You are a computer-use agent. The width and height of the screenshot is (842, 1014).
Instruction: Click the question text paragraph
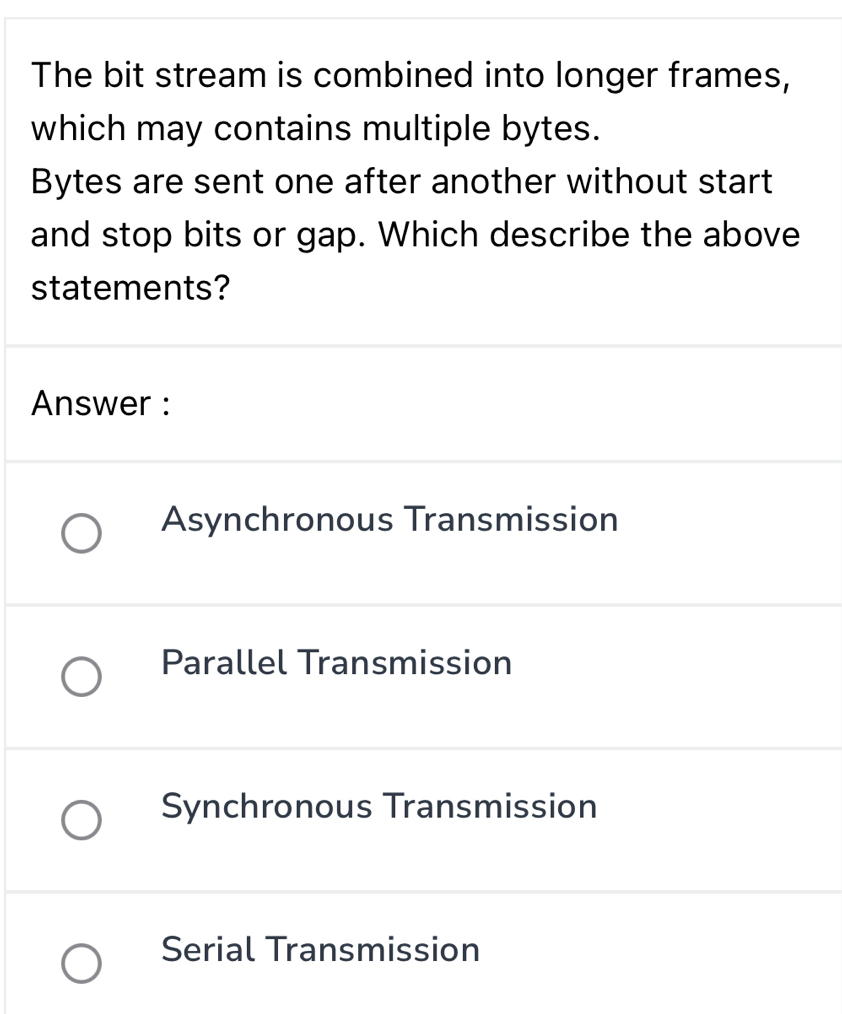pyautogui.click(x=415, y=180)
